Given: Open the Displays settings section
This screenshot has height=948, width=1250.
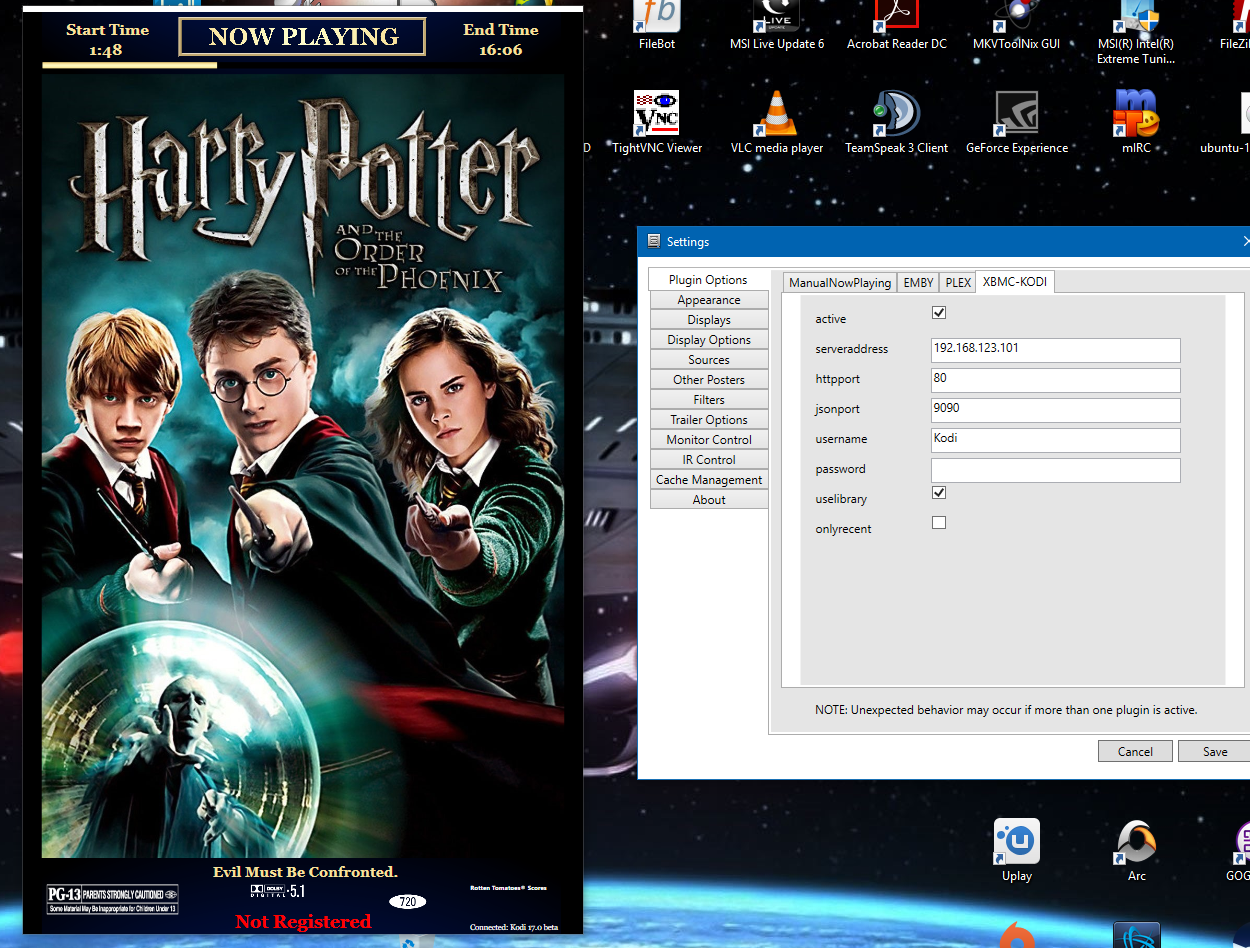Looking at the screenshot, I should [709, 320].
